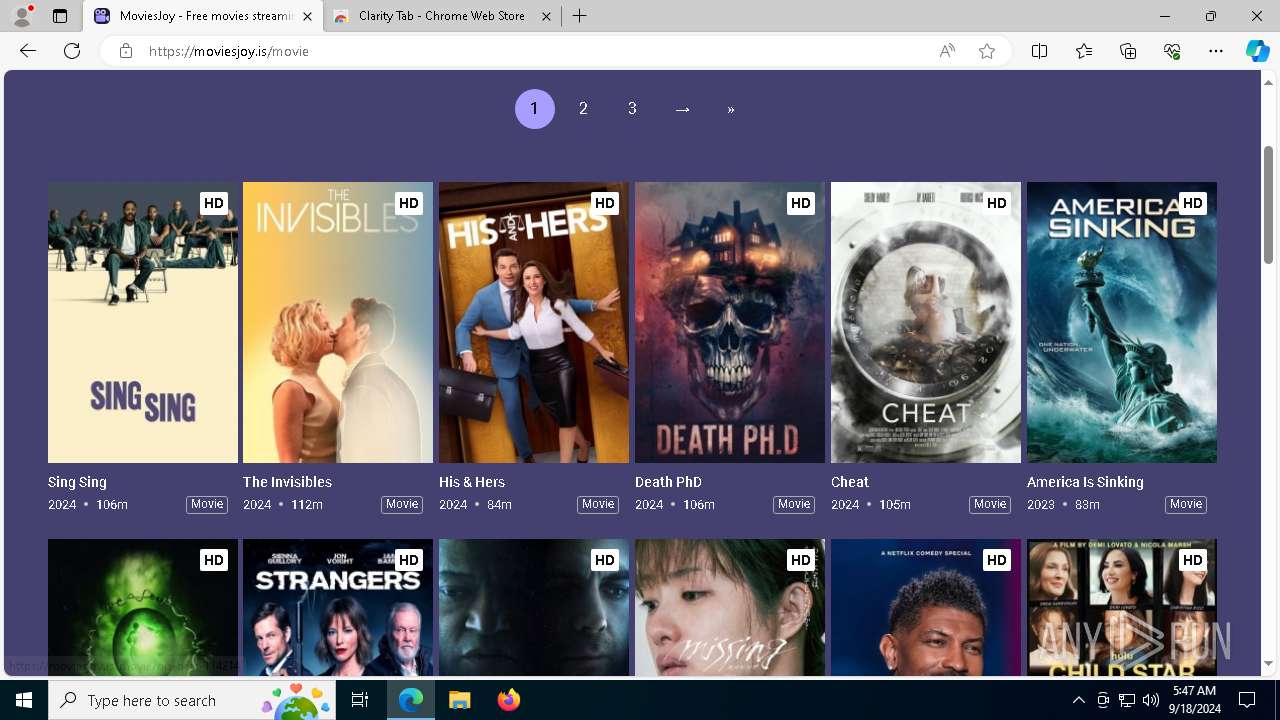The height and width of the screenshot is (720, 1280).
Task: Select the MoviesJoy tab
Action: click(x=203, y=16)
